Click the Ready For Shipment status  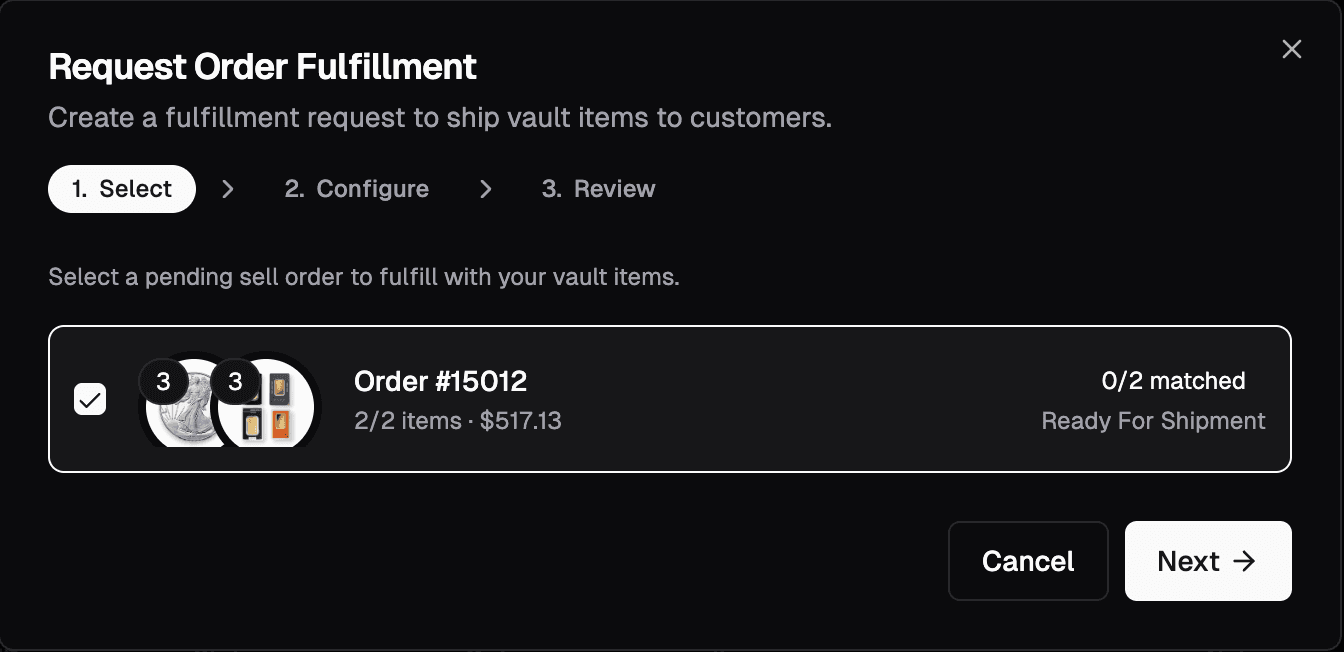[x=1153, y=421]
